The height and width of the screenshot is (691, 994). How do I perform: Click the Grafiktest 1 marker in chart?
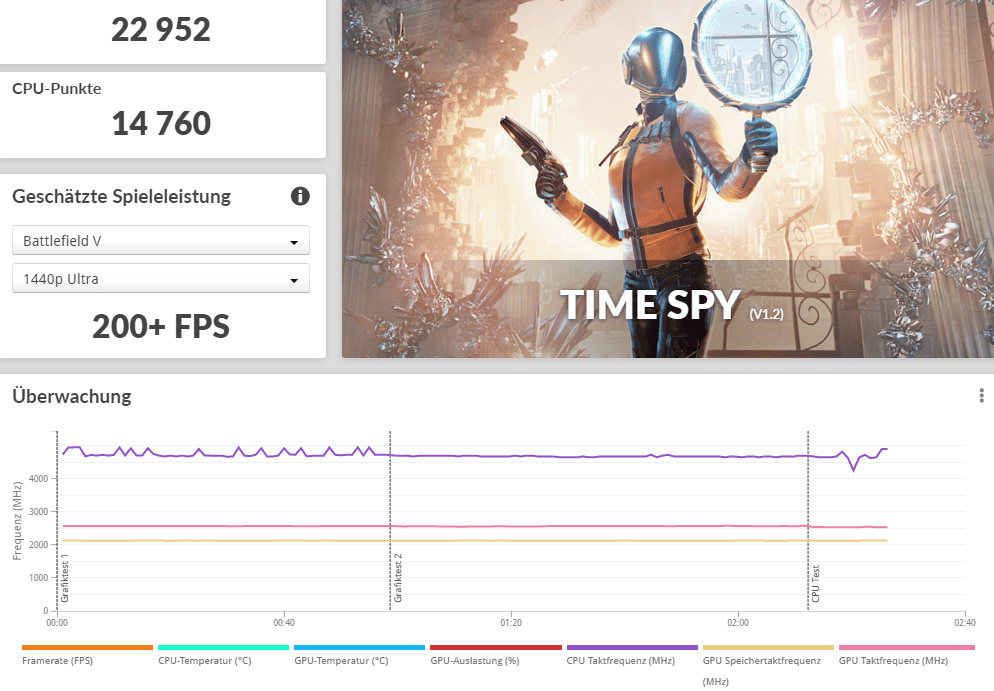tap(65, 578)
